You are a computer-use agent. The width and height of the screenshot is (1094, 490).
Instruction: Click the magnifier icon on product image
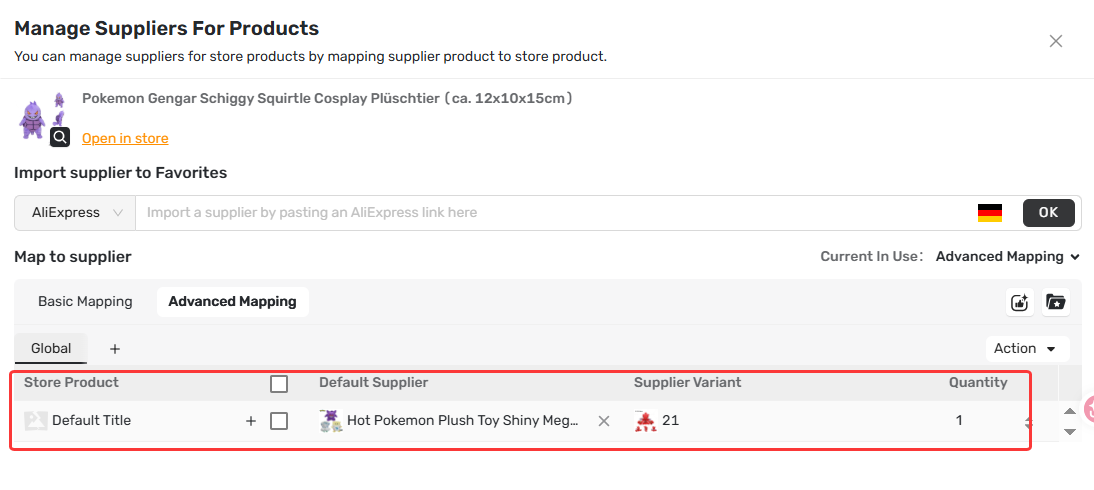[x=60, y=136]
